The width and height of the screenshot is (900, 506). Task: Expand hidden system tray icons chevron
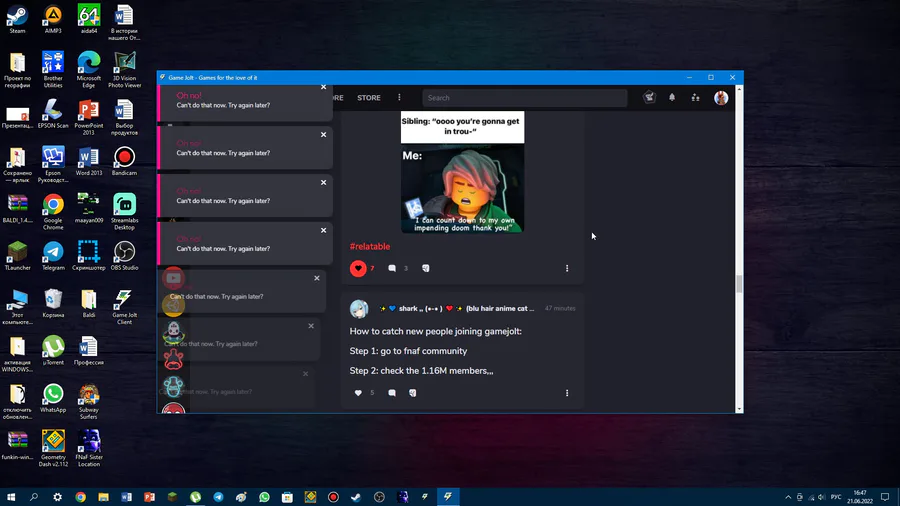pos(788,497)
